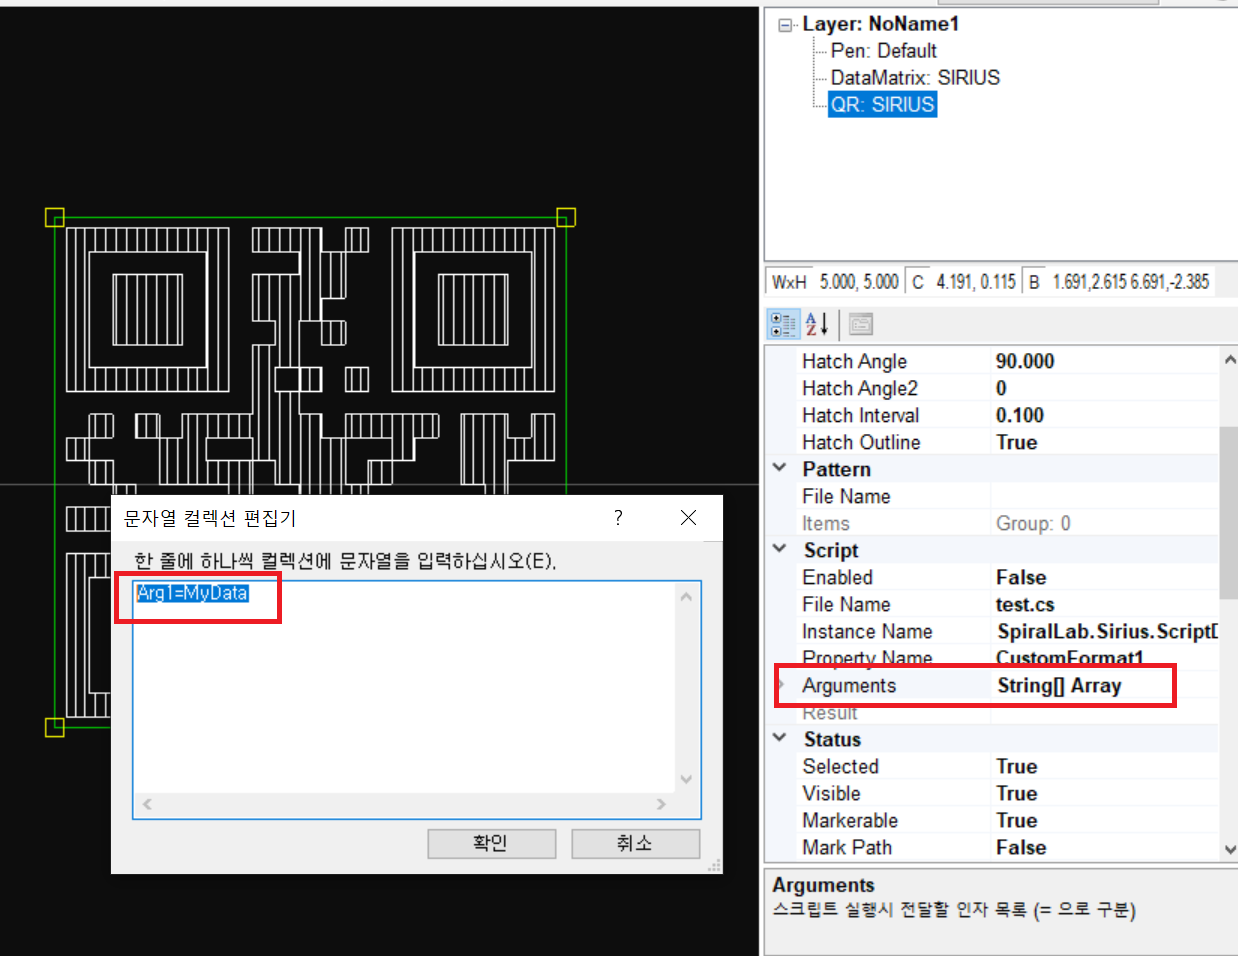
Task: Select QR: SIRIUS tree item
Action: tap(883, 104)
